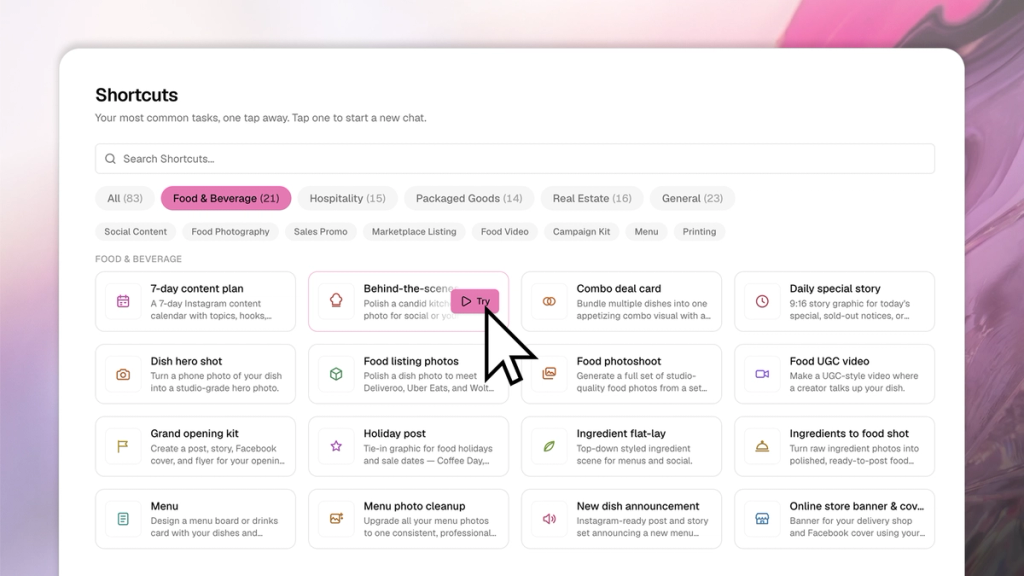The image size is (1024, 576).
Task: Click the 'Design a menu board' description
Action: 214,527
